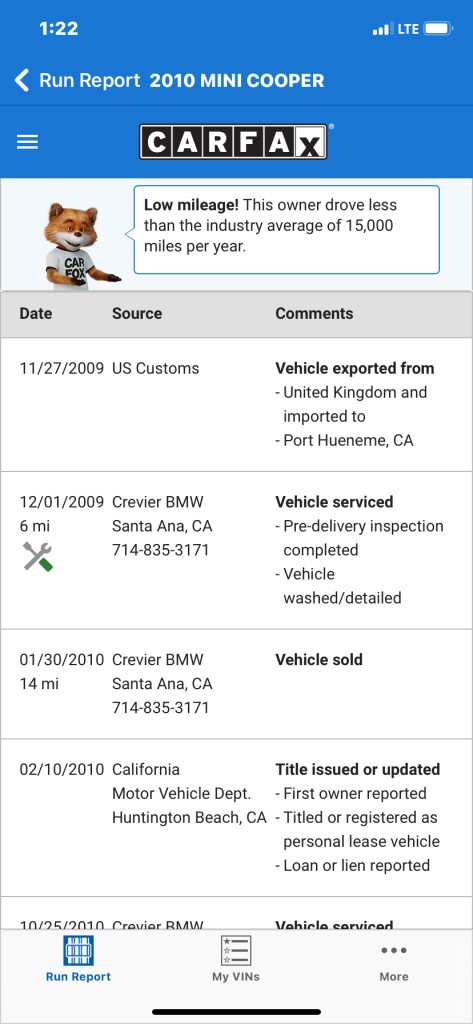473x1024 pixels.
Task: Tap the Comments column header
Action: [314, 313]
